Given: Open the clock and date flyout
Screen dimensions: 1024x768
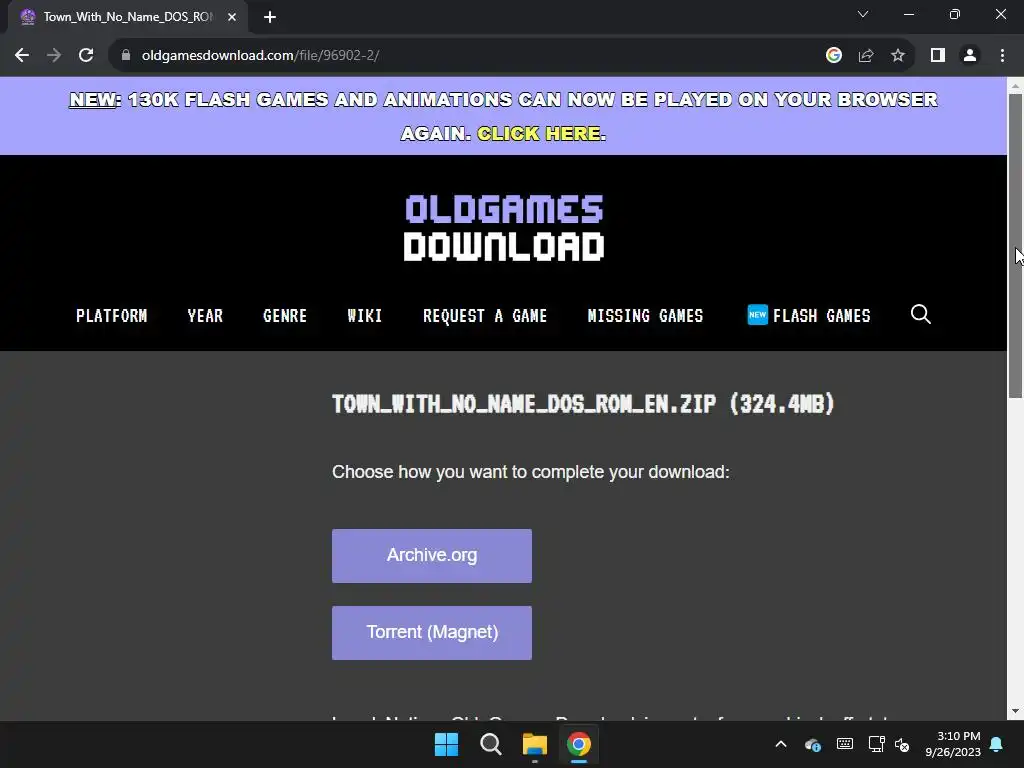Looking at the screenshot, I should tap(953, 744).
